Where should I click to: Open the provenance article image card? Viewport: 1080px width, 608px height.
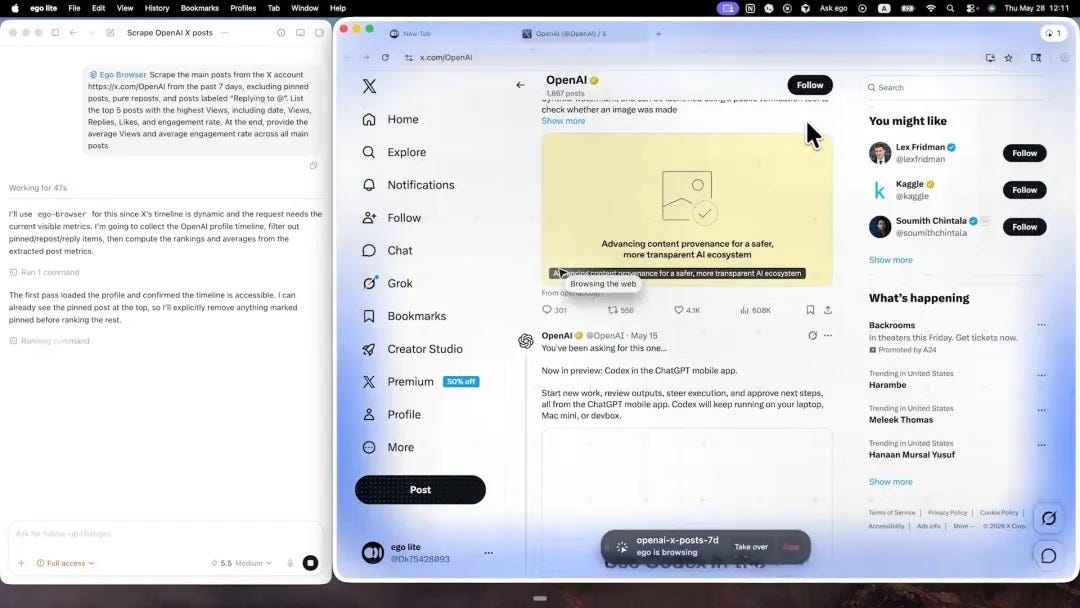coord(687,209)
